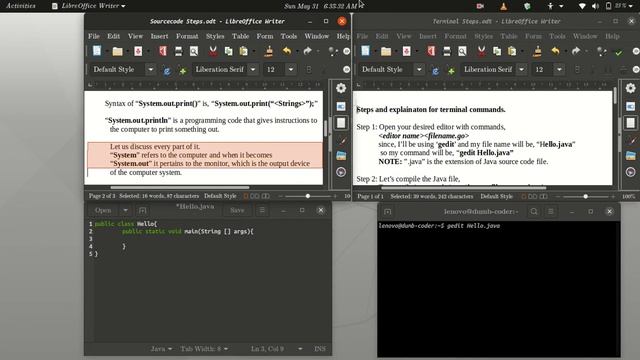640x360 pixels.
Task: Click Cut scissors icon in Sourcecode Steps window
Action: pyautogui.click(x=213, y=51)
